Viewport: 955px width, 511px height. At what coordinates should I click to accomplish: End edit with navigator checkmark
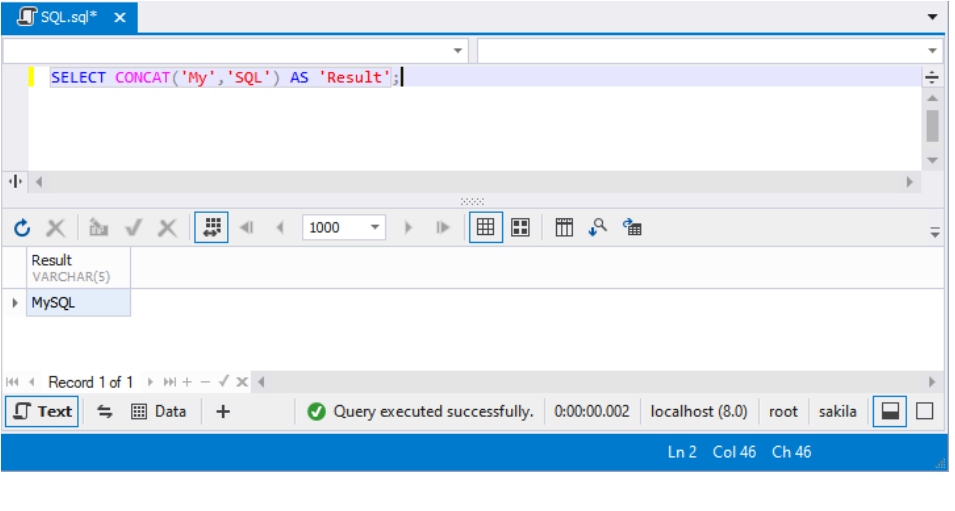(224, 382)
